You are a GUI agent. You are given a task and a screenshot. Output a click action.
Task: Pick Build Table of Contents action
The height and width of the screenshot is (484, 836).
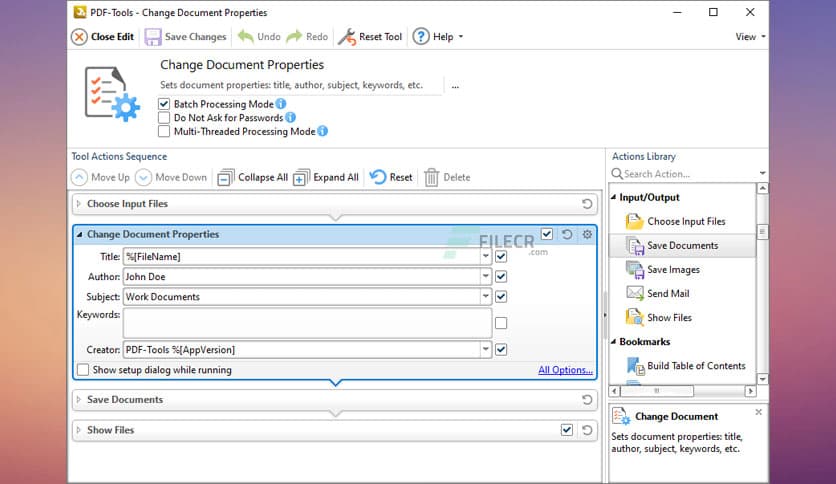coord(695,366)
